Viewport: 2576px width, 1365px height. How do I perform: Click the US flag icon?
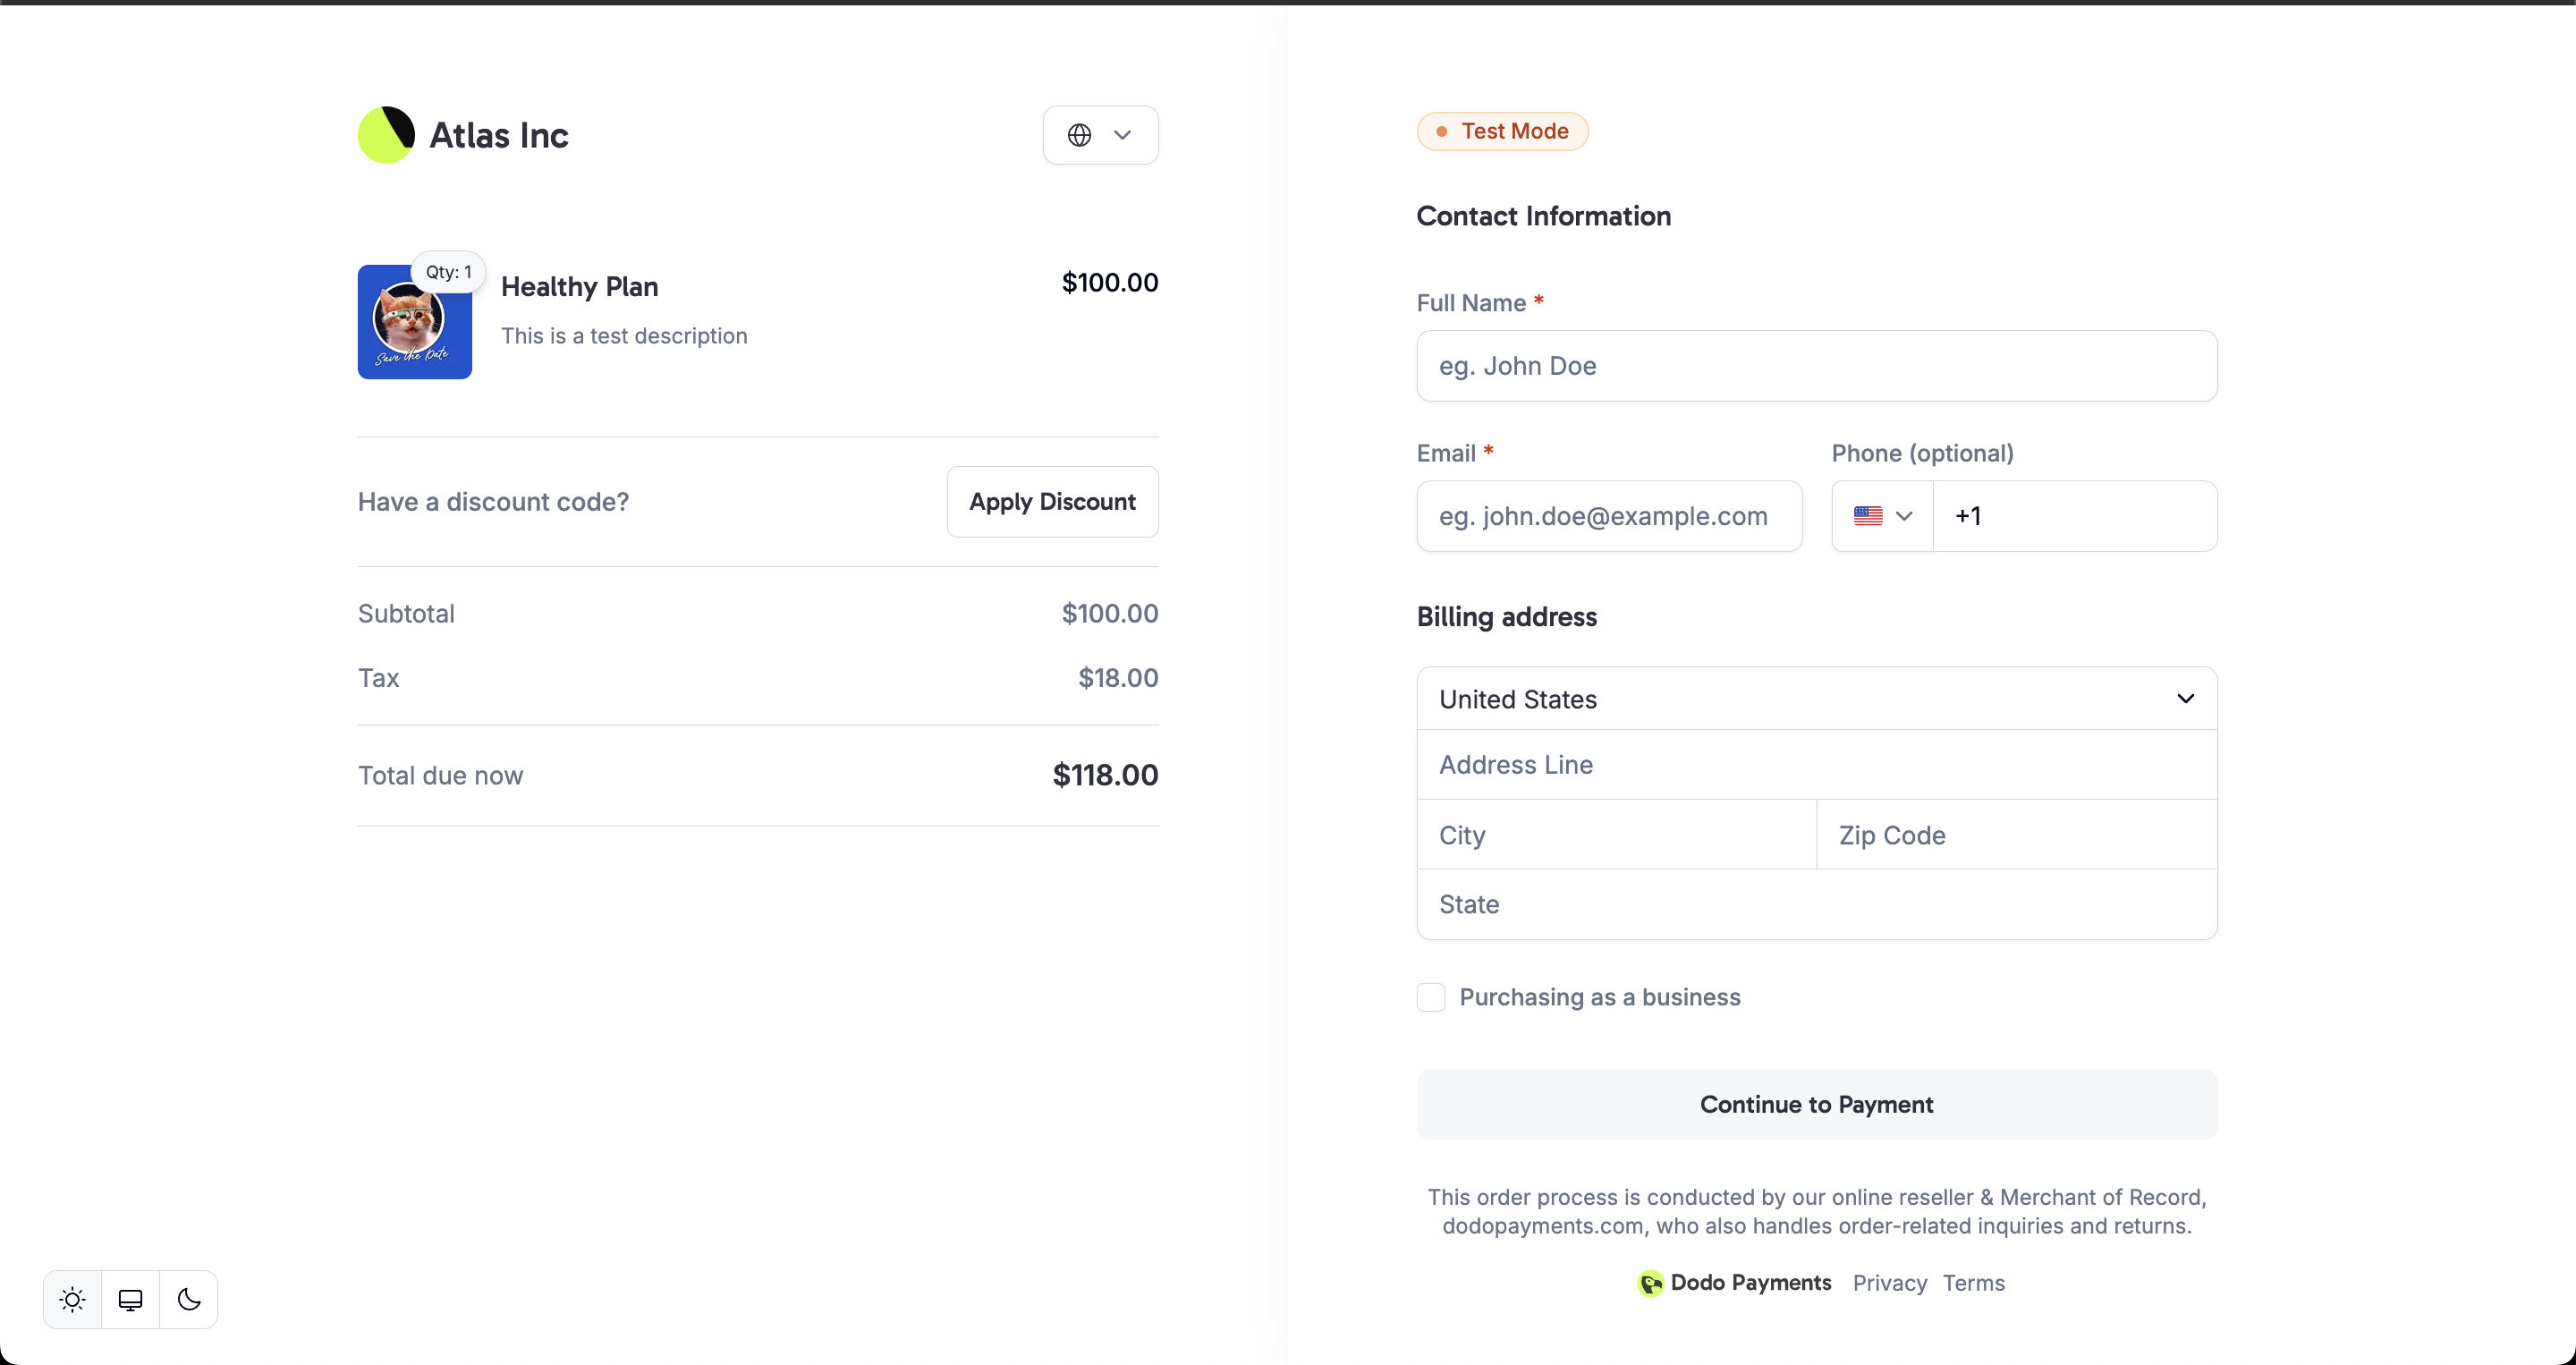pos(1867,516)
